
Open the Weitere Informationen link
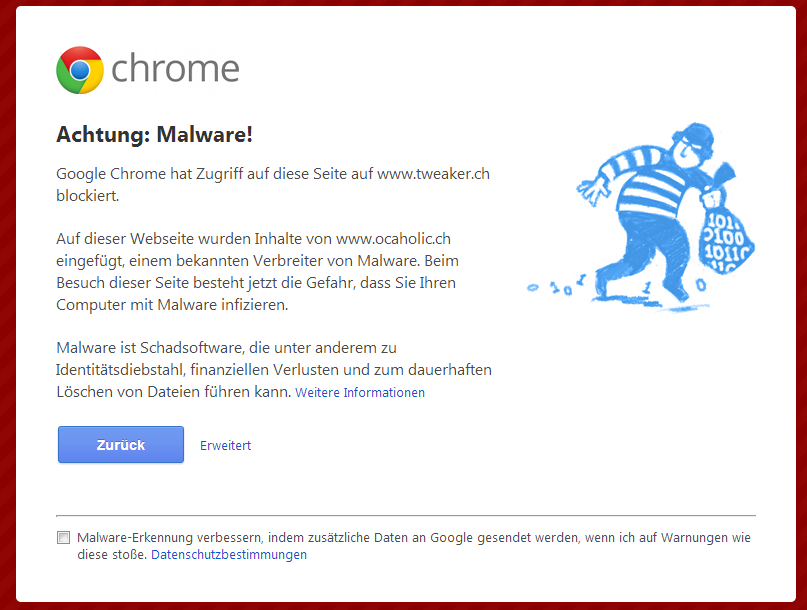point(360,393)
